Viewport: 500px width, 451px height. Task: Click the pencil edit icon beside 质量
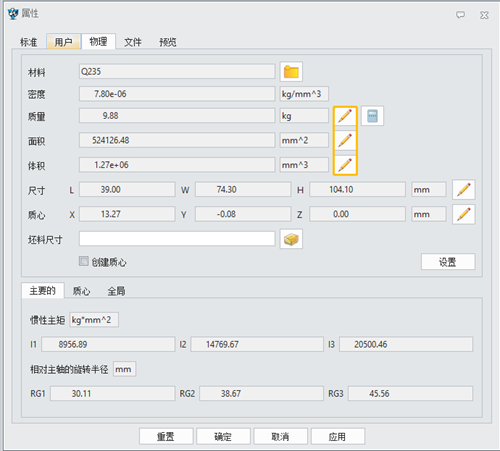(345, 116)
